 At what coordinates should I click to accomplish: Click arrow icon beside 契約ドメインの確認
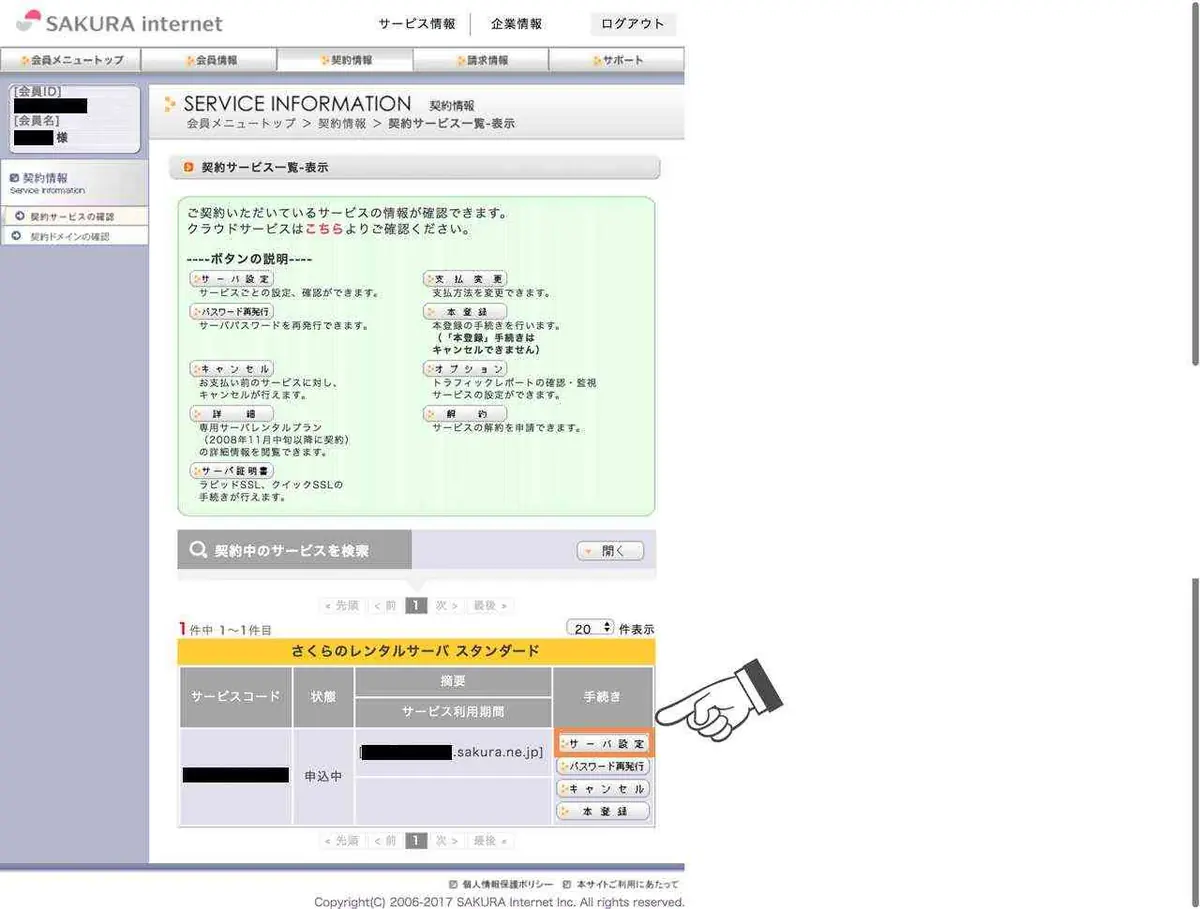click(x=16, y=236)
